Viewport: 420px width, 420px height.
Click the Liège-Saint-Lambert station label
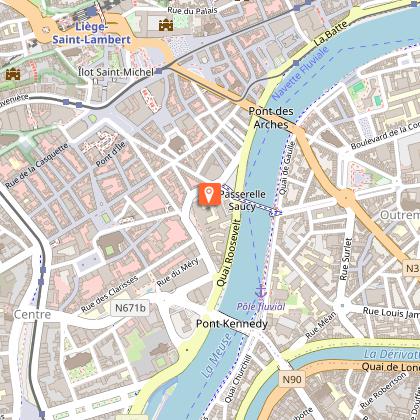[92, 33]
